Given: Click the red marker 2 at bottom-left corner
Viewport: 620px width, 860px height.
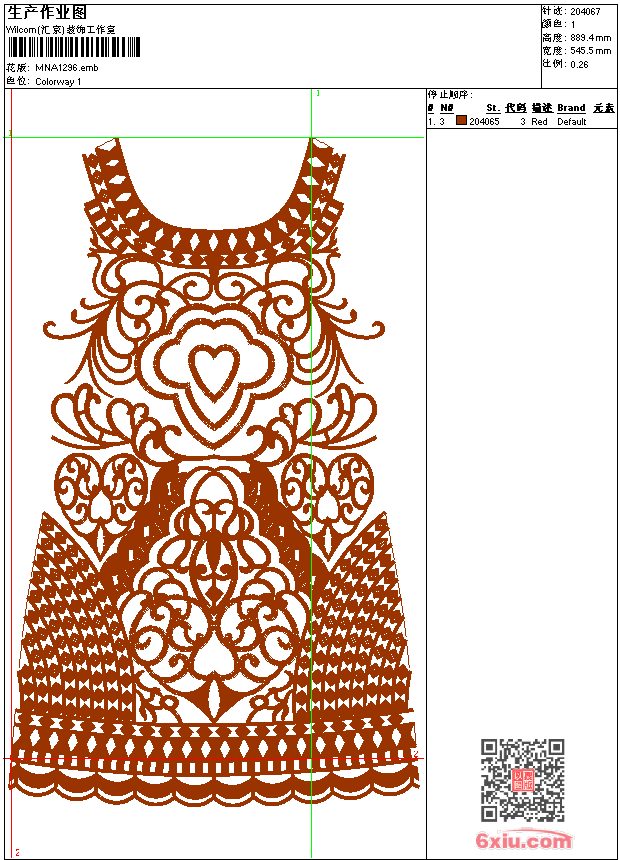Looking at the screenshot, I should pos(17,852).
